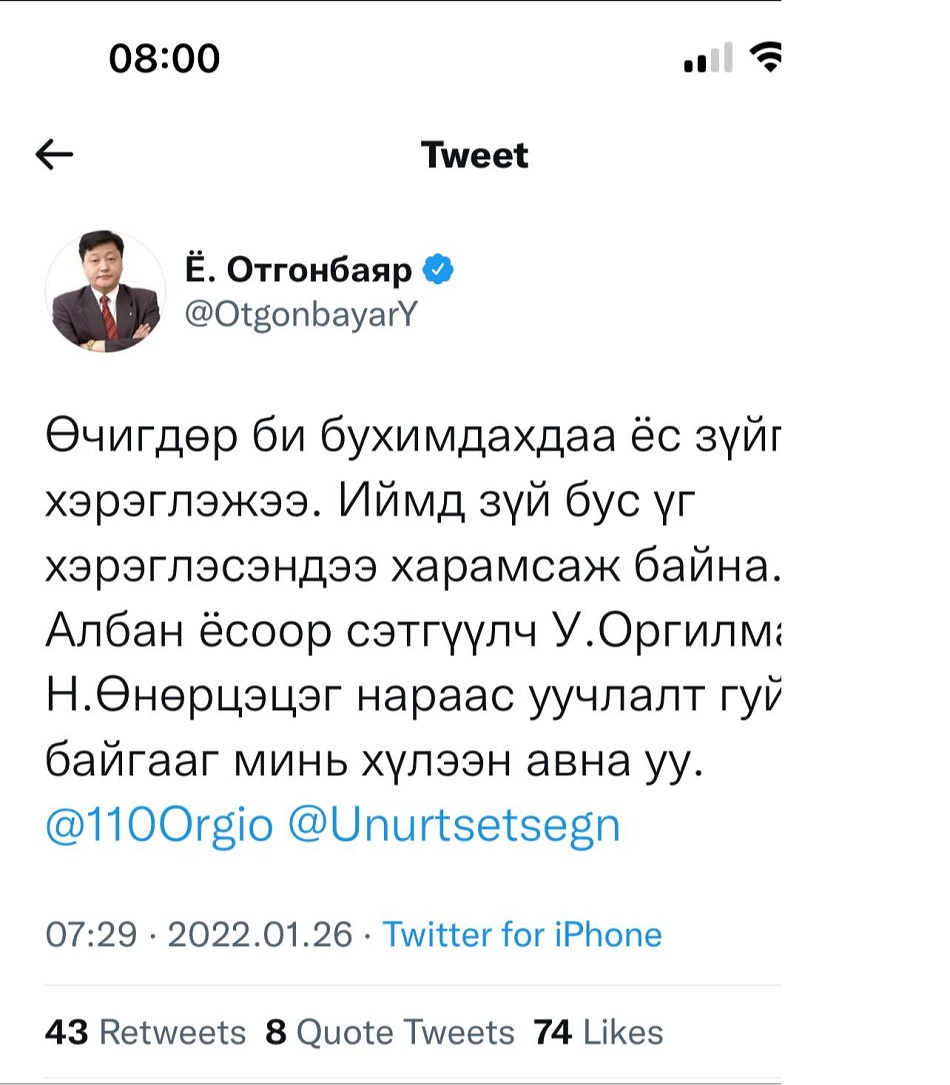
Task: Tap the 07:29 tweet timestamp
Action: tap(91, 935)
